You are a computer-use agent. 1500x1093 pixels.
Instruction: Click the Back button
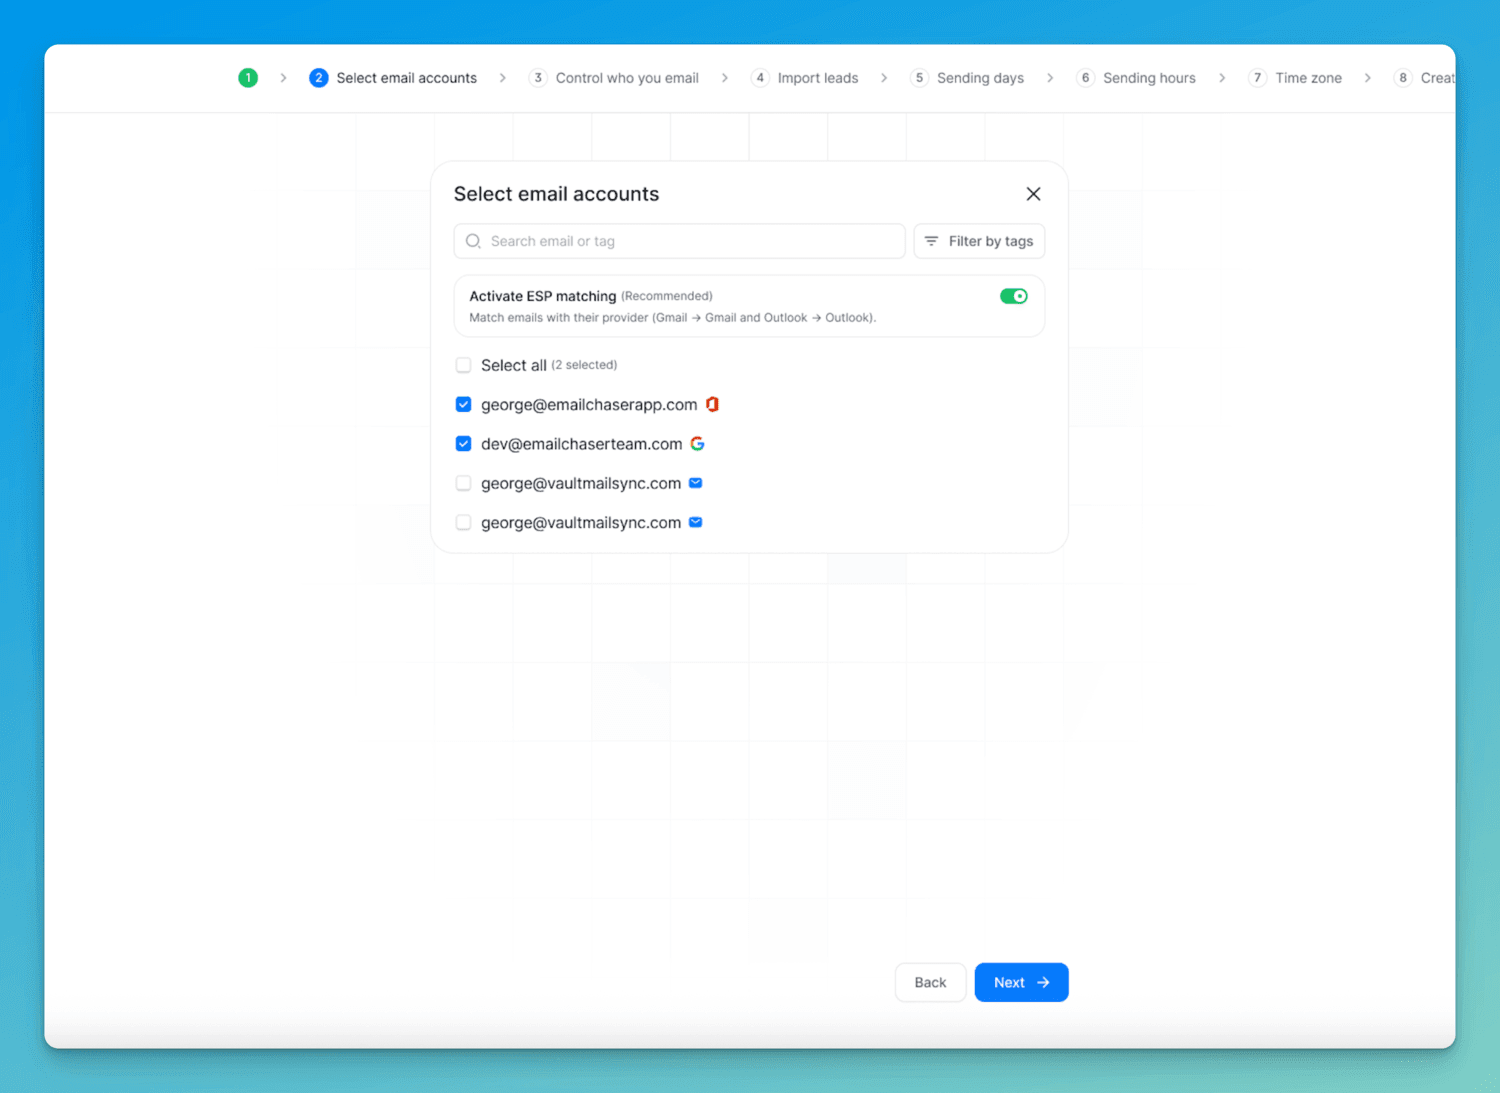(930, 982)
